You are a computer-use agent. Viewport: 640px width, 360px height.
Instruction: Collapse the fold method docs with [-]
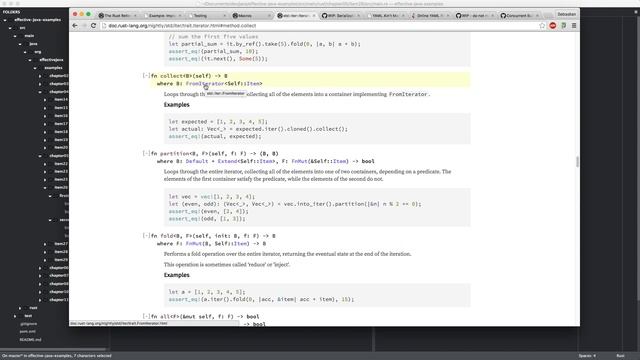click(x=146, y=236)
